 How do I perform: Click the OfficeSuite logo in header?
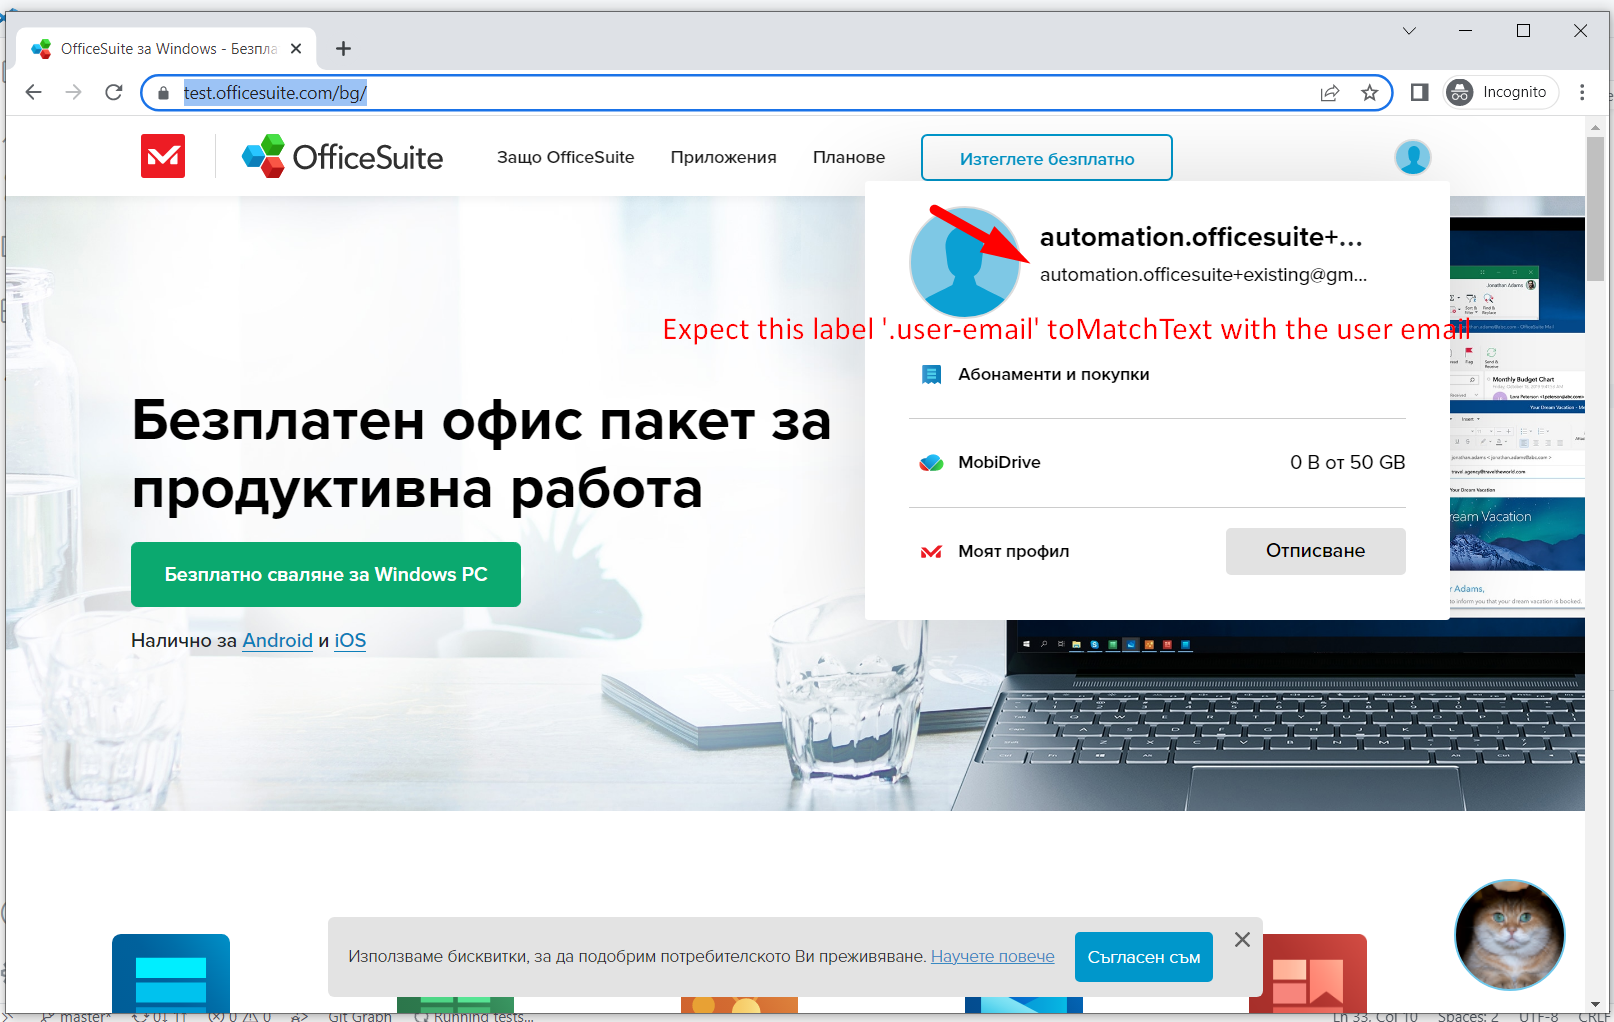click(342, 156)
